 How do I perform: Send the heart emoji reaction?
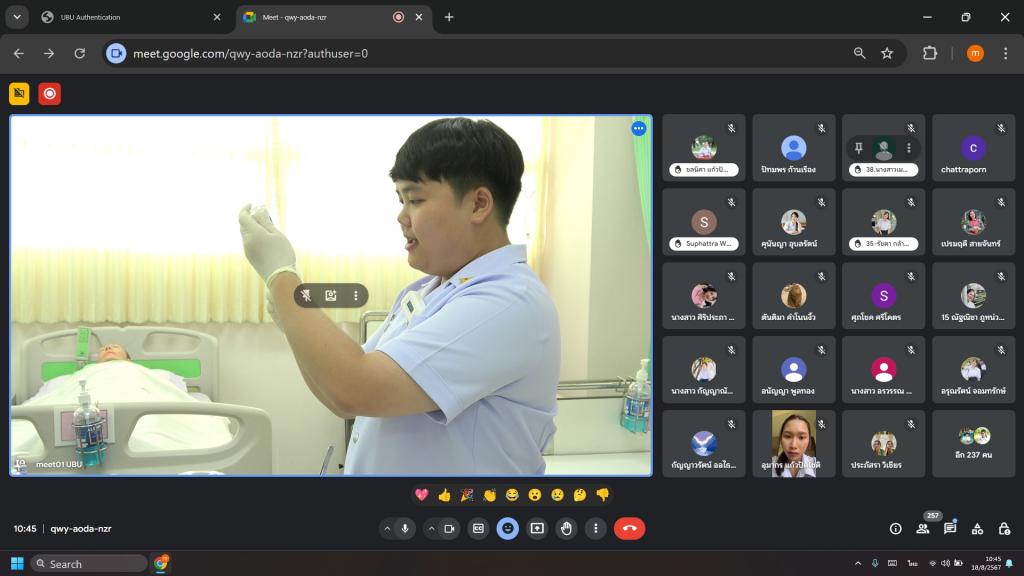coord(422,495)
